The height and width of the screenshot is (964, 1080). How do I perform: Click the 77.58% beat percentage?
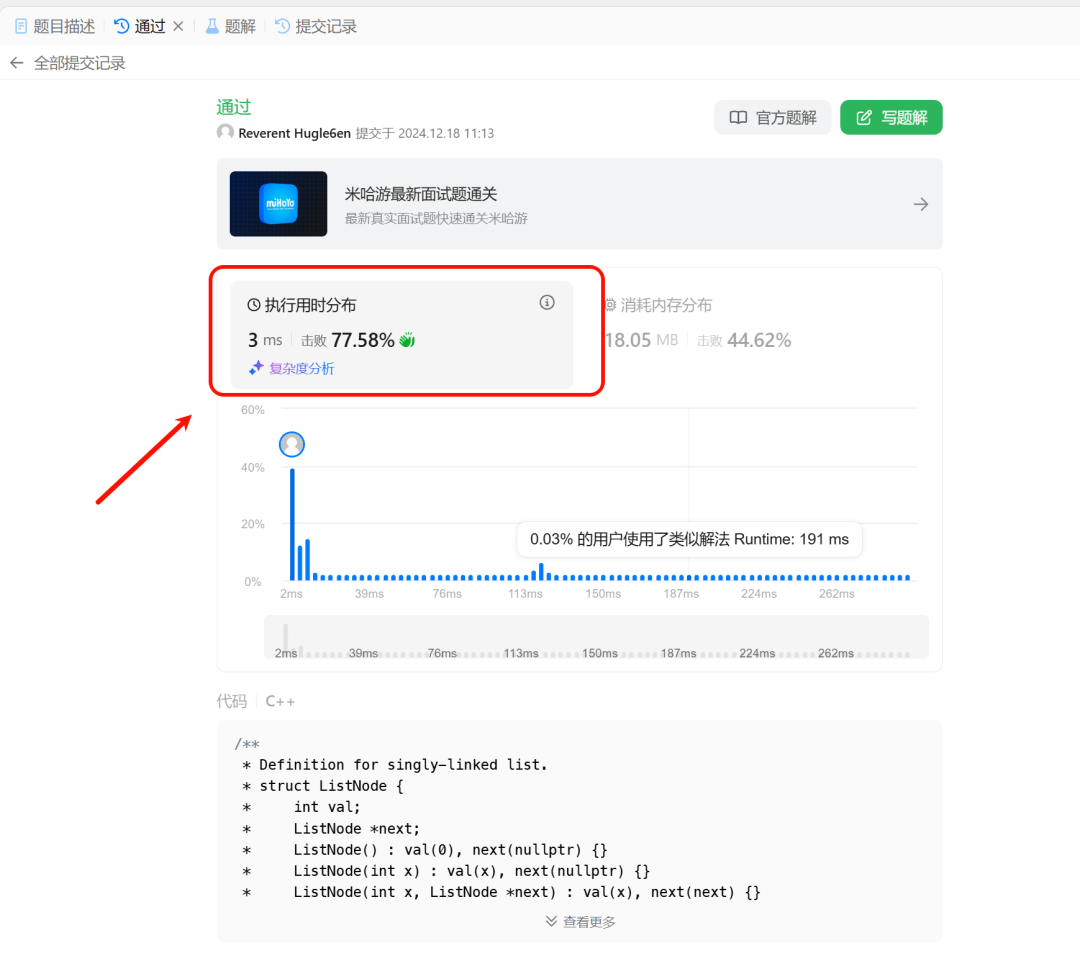[x=363, y=340]
